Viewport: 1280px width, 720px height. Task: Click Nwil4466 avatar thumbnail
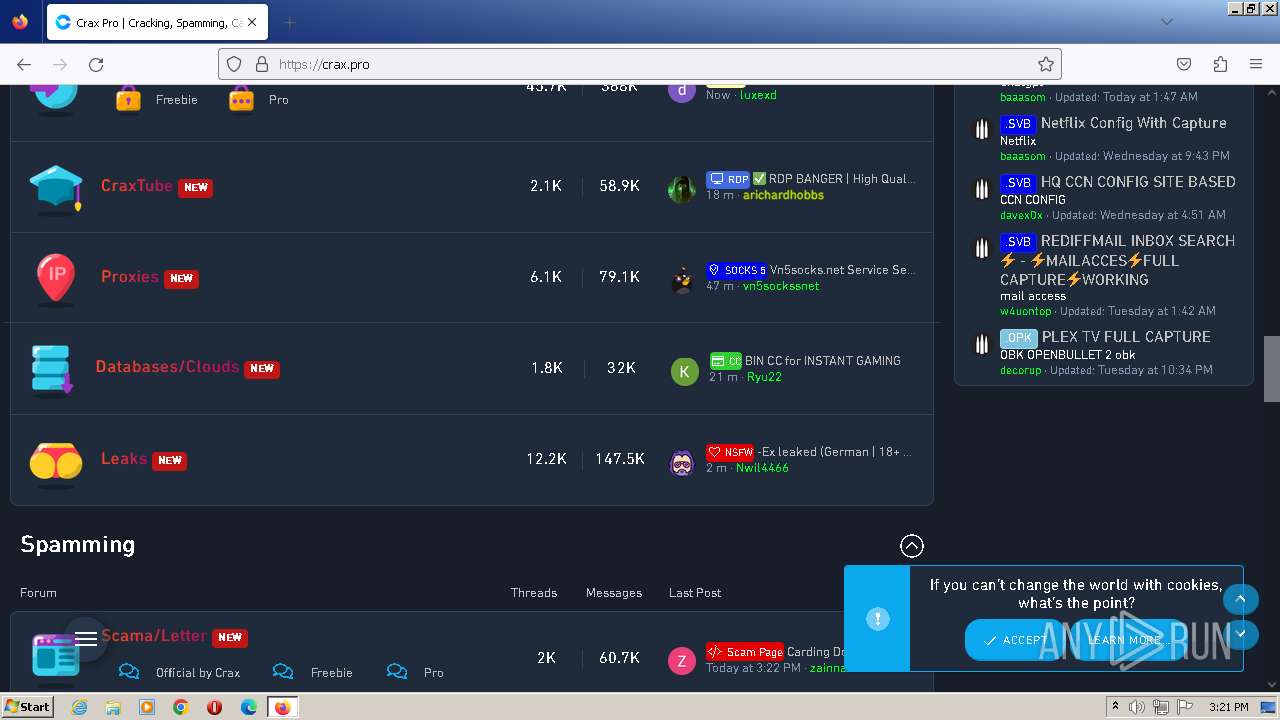682,462
